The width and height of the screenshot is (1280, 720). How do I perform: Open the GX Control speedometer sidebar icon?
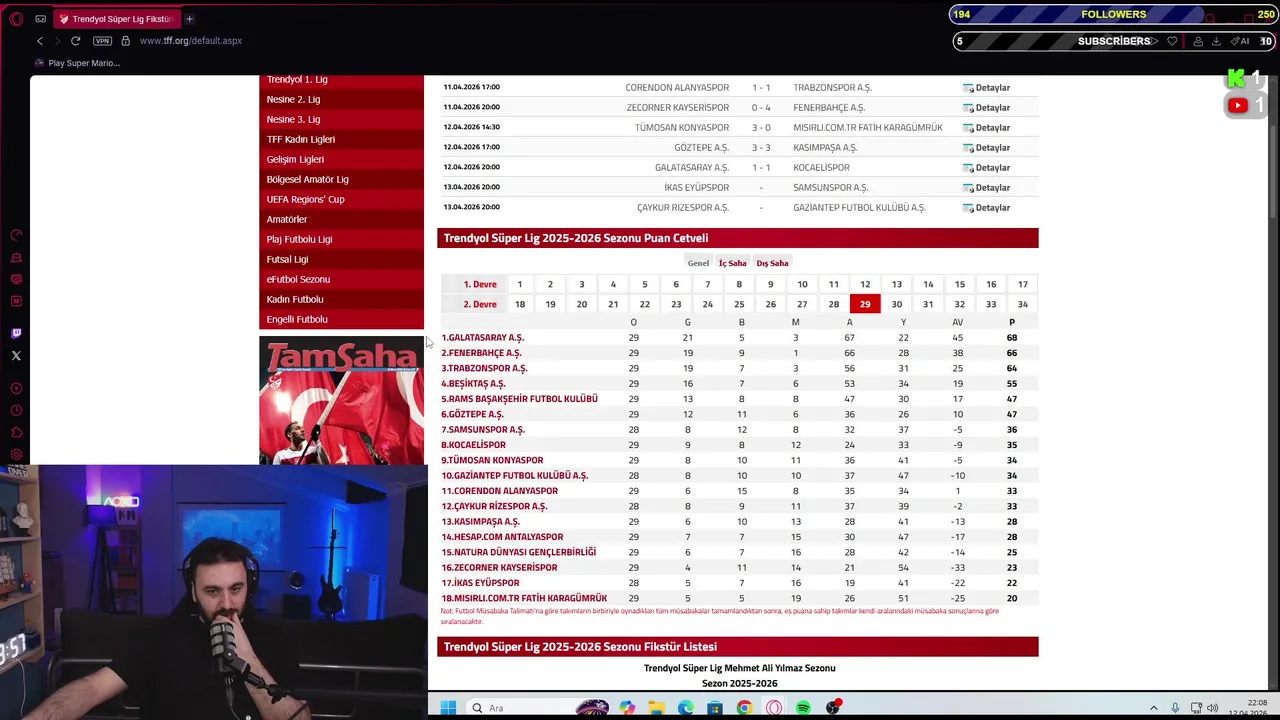click(16, 236)
